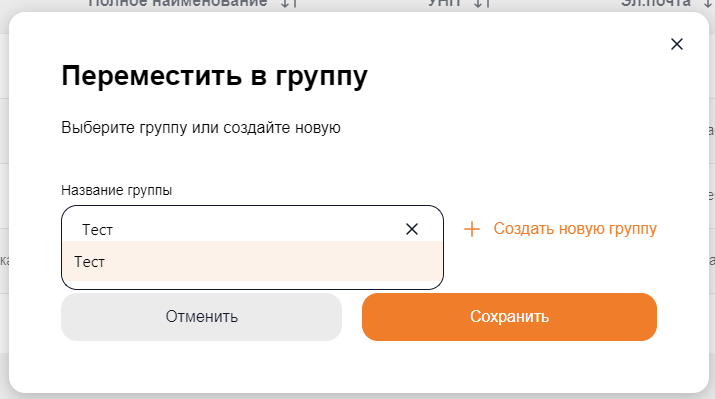This screenshot has height=399, width=715.
Task: Click the plus icon for new group
Action: click(x=472, y=229)
